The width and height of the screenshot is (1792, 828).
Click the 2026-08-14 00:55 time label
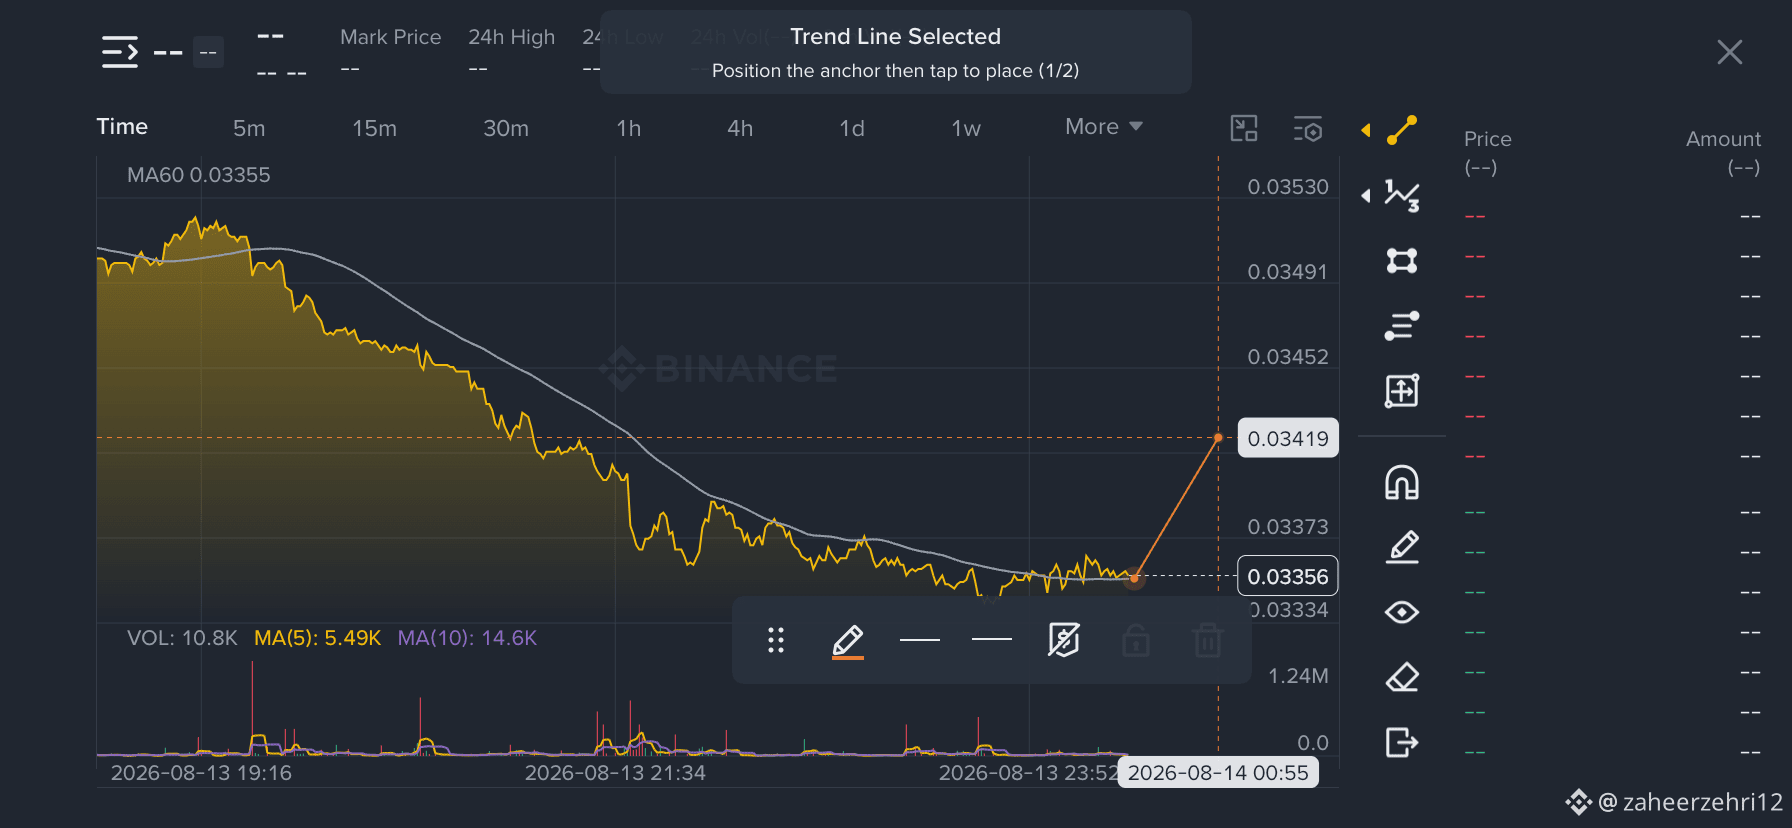click(x=1218, y=773)
